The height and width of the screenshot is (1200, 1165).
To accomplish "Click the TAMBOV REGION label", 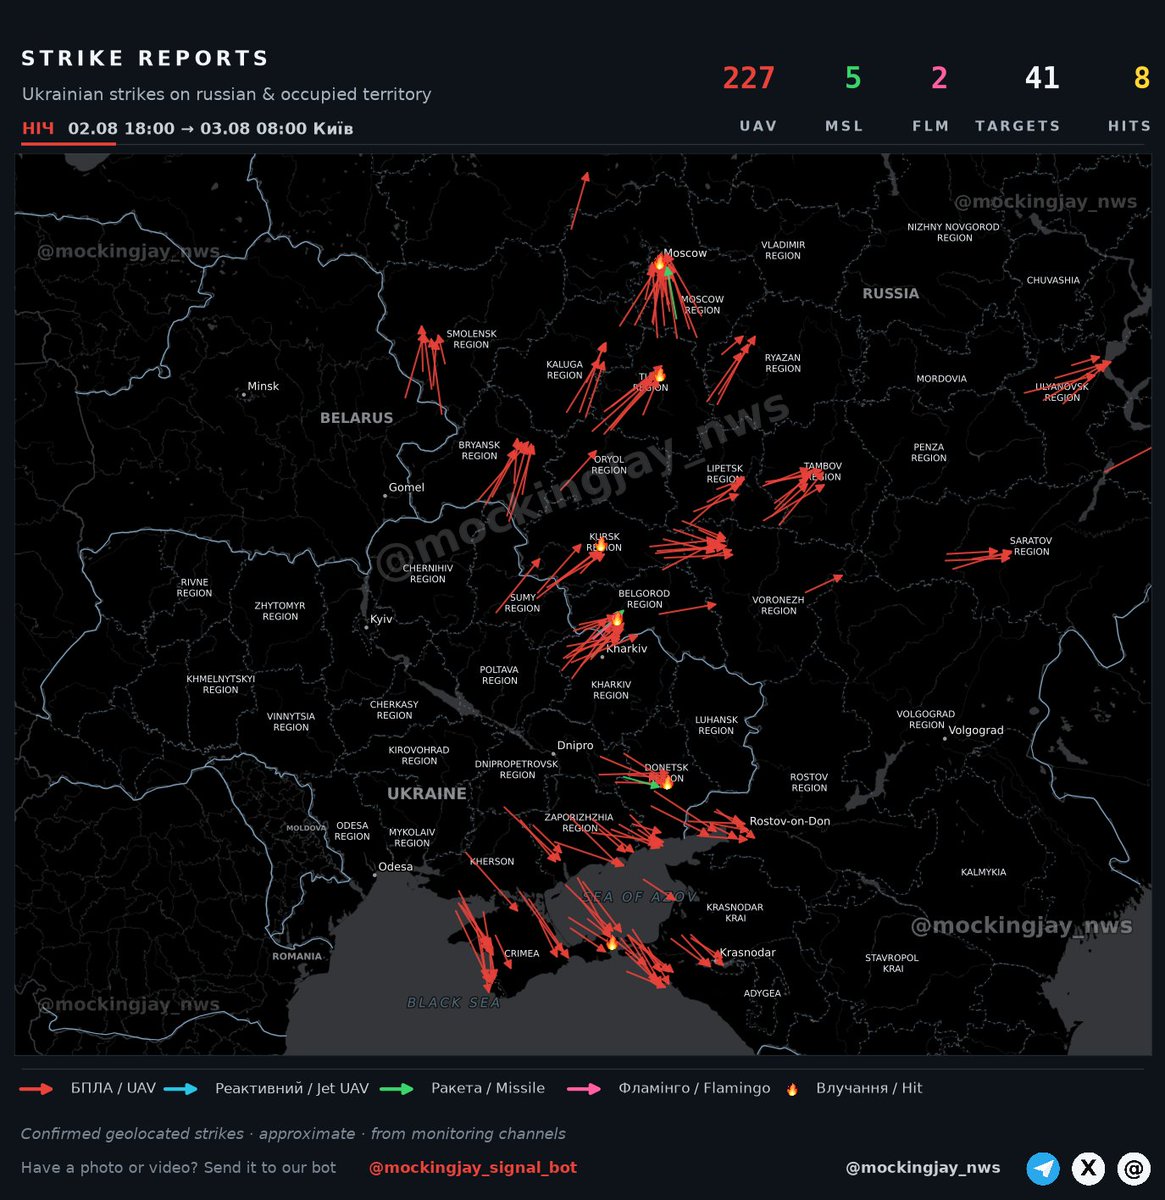I will coord(823,472).
